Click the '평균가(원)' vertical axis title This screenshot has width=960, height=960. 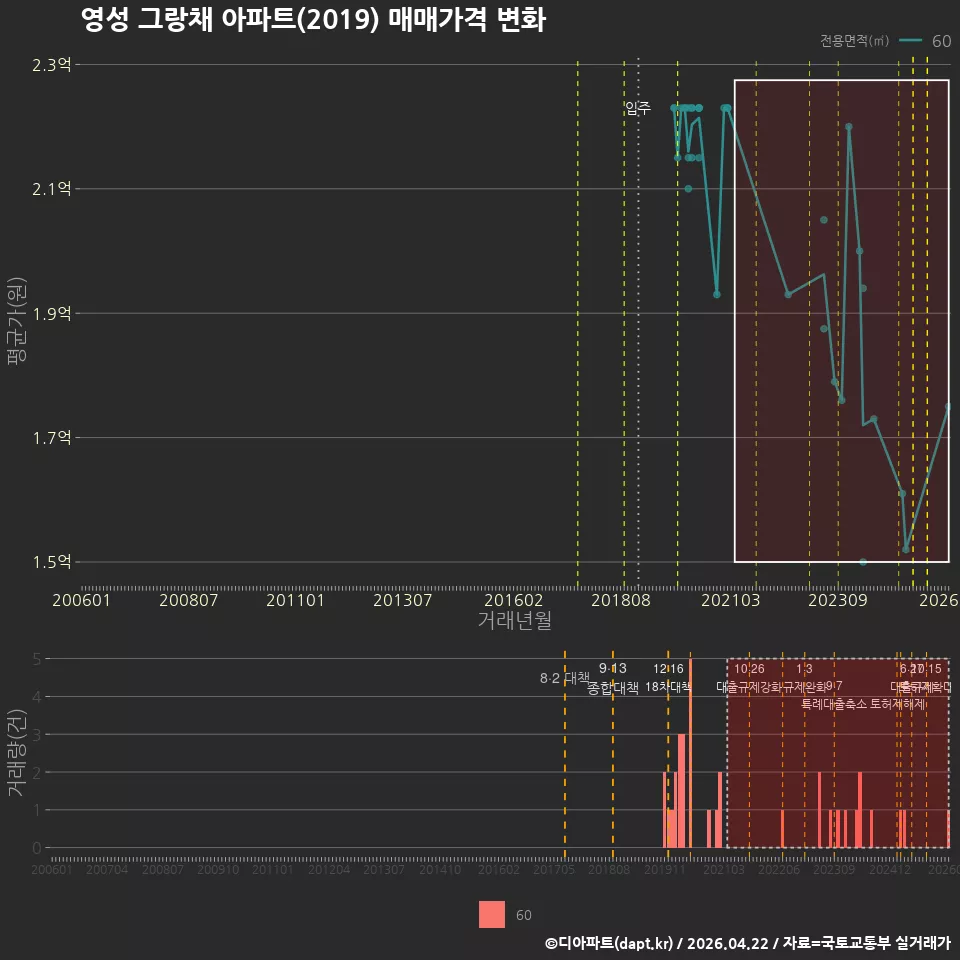click(x=17, y=321)
